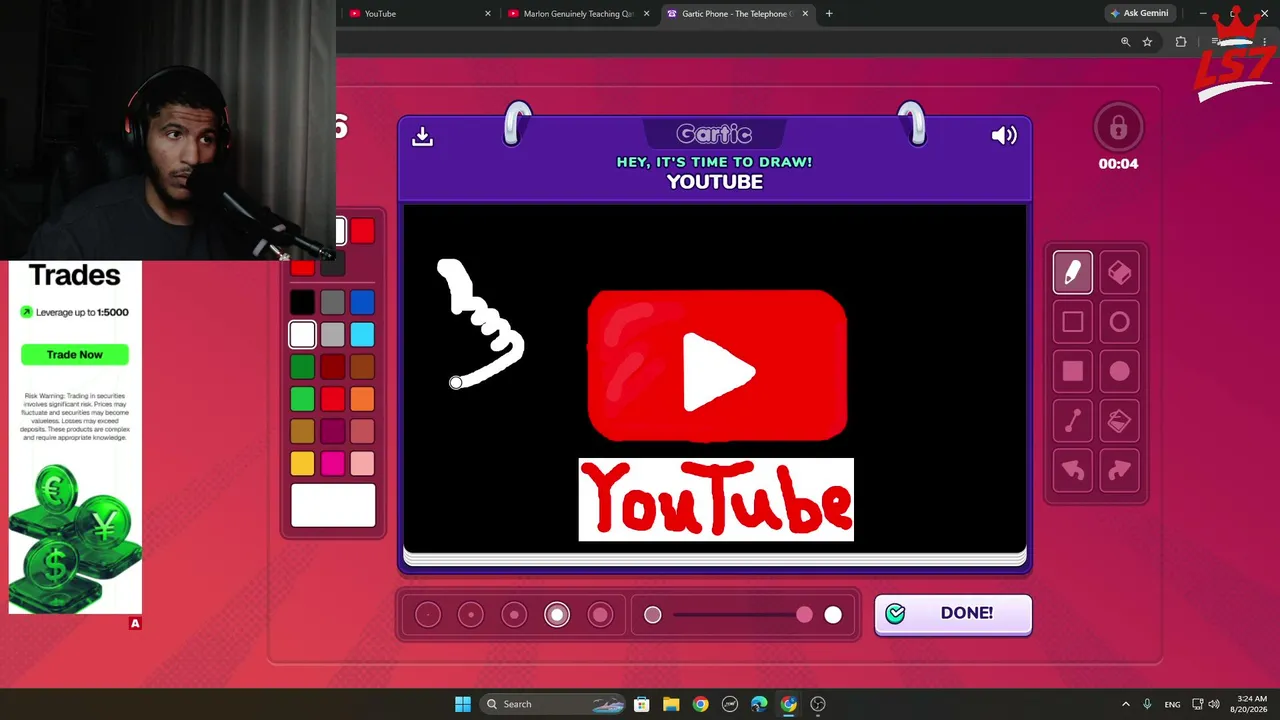Pick the dark magenta color swatch
The width and height of the screenshot is (1280, 720).
pyautogui.click(x=332, y=431)
